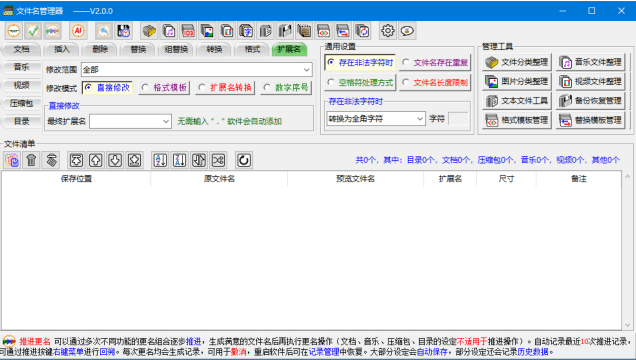Choose the 文件名长度限制 radio option
Image resolution: width=636 pixels, height=360 pixels.
pyautogui.click(x=435, y=83)
